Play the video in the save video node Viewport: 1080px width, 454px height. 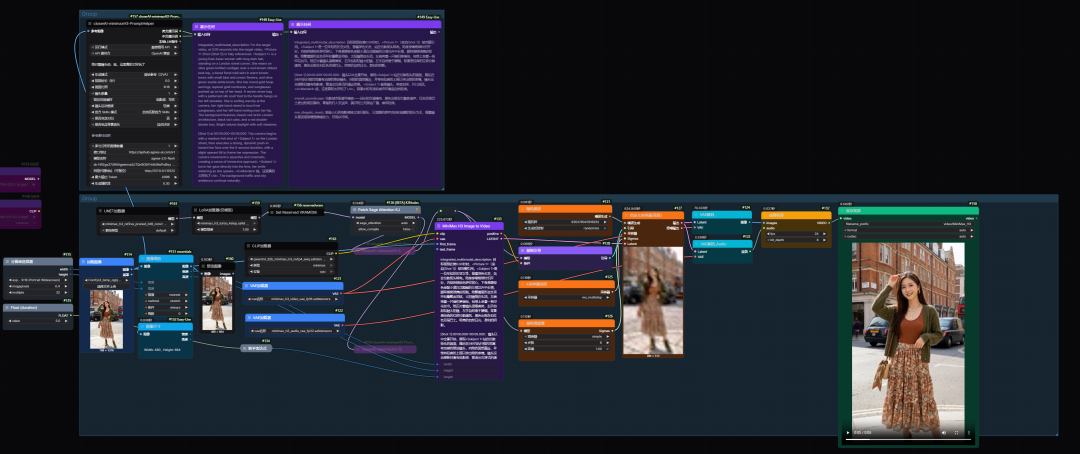848,433
